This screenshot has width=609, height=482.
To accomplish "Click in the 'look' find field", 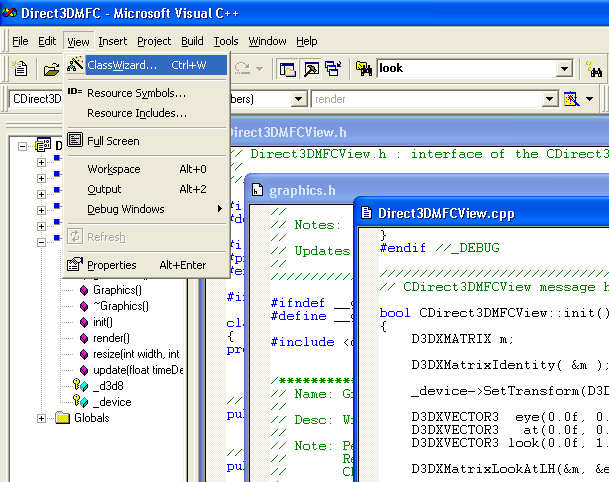I will [x=466, y=69].
